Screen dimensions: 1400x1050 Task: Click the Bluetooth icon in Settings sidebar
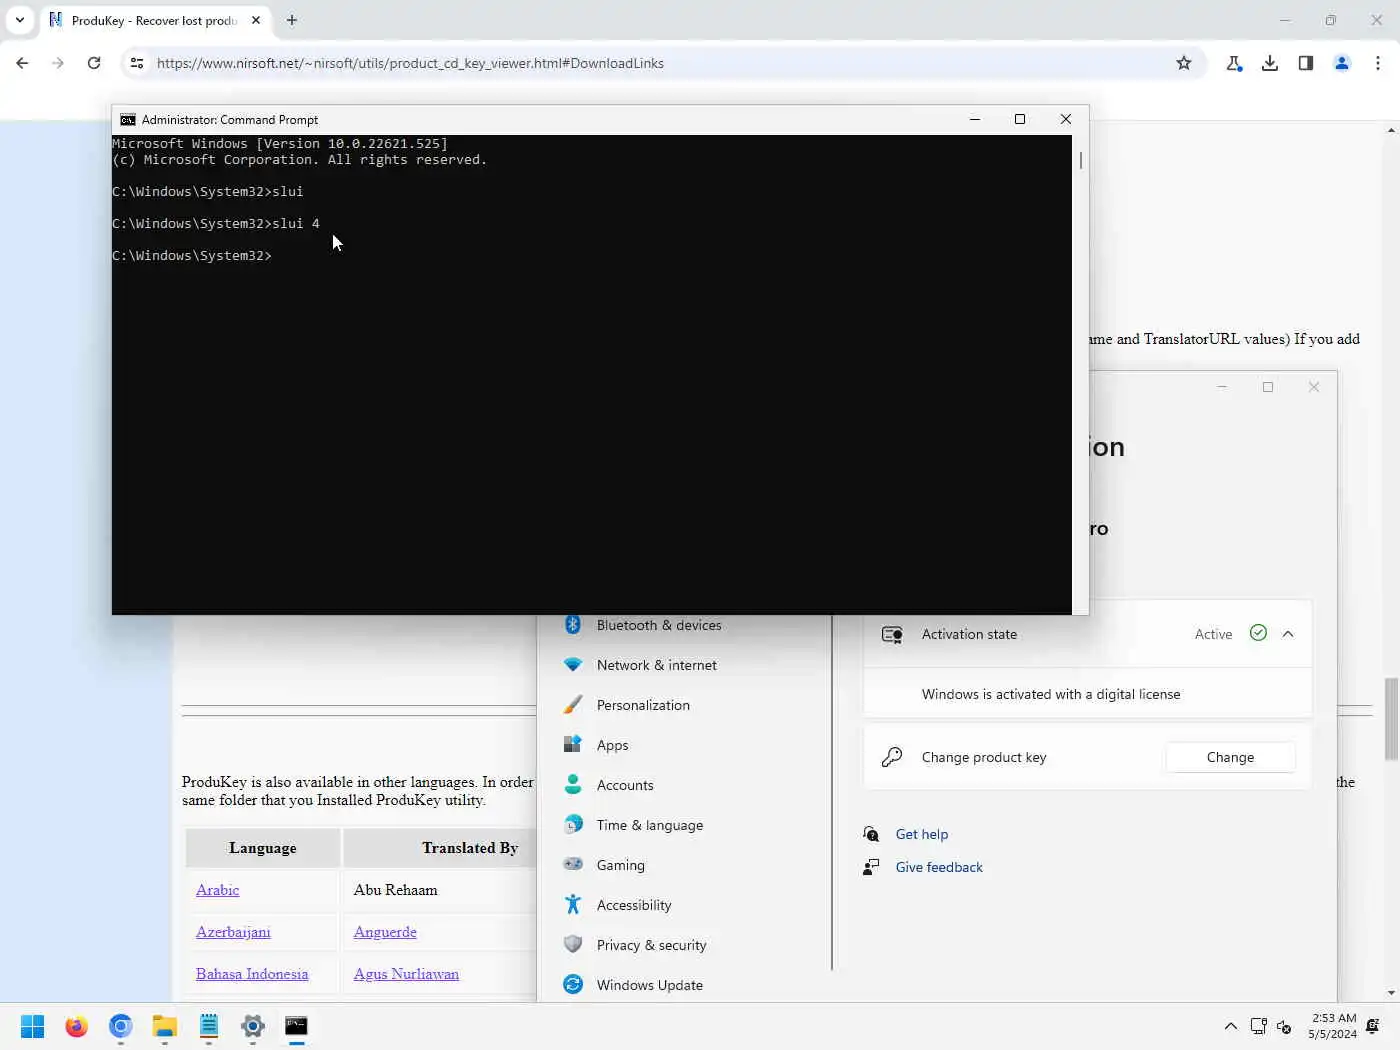[573, 624]
